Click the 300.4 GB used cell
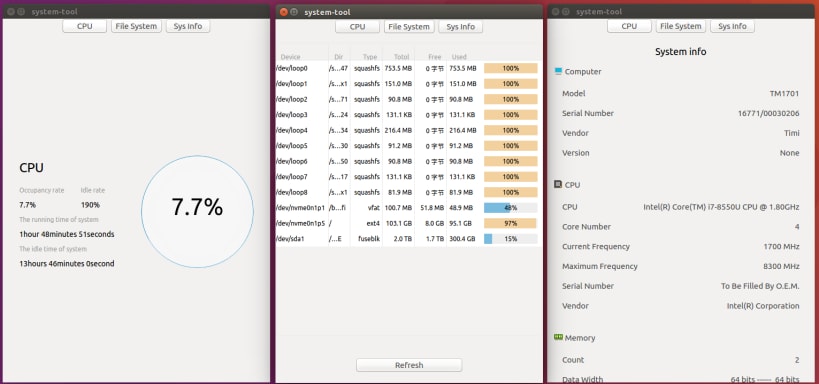The image size is (819, 384). pos(463,239)
